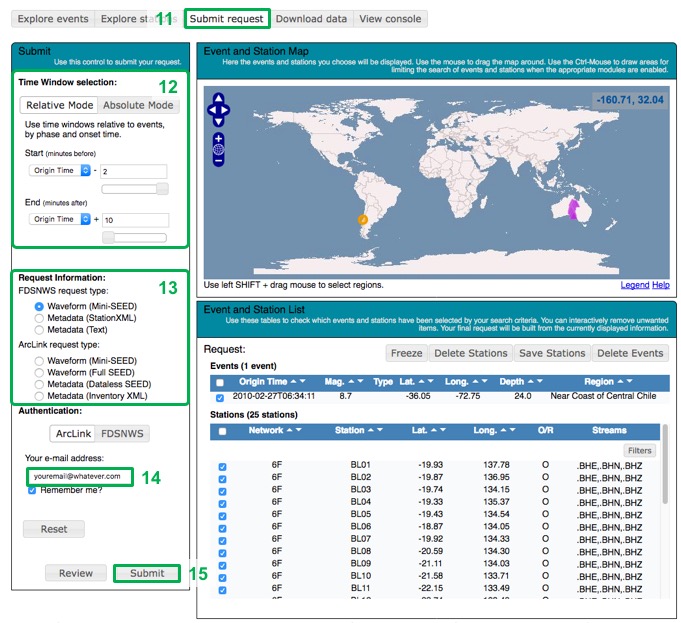Reset map to world extent globe icon

pos(219,149)
